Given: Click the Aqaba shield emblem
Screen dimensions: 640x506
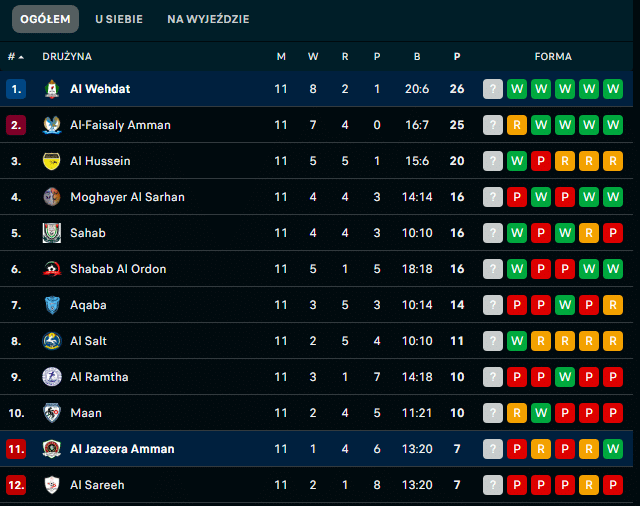Looking at the screenshot, I should pyautogui.click(x=52, y=305).
